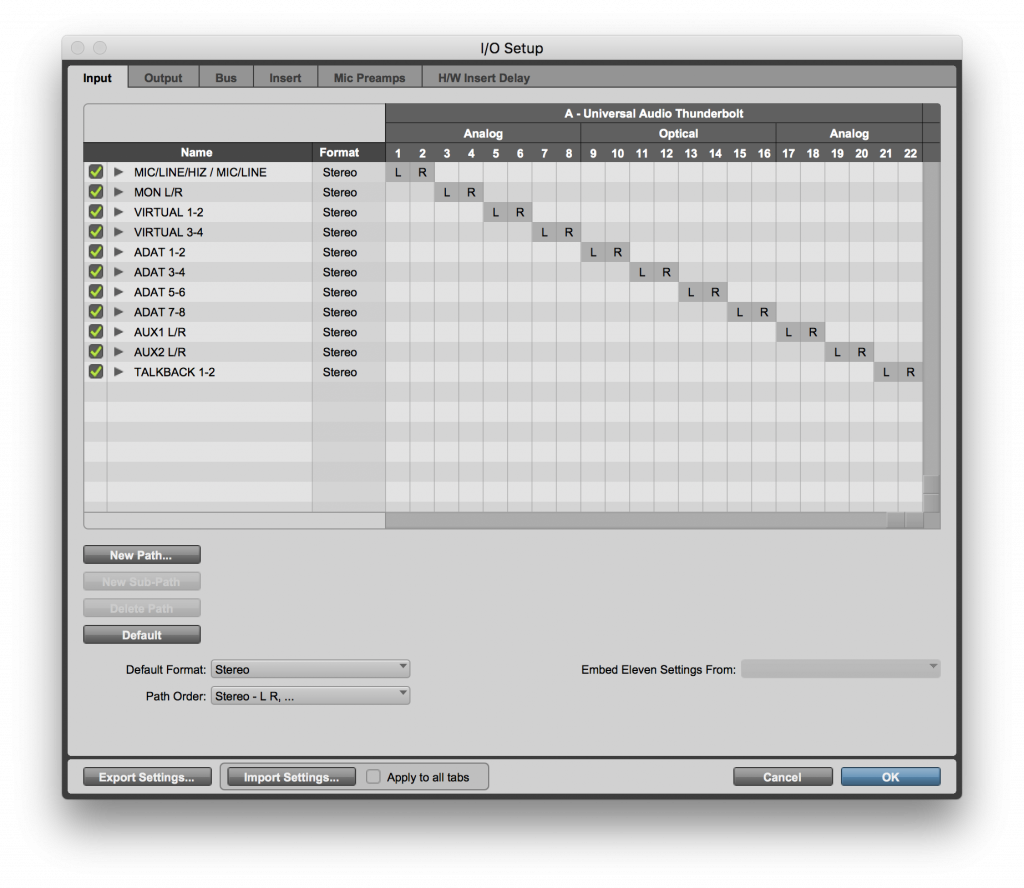
Task: Click the New Path button
Action: click(141, 554)
